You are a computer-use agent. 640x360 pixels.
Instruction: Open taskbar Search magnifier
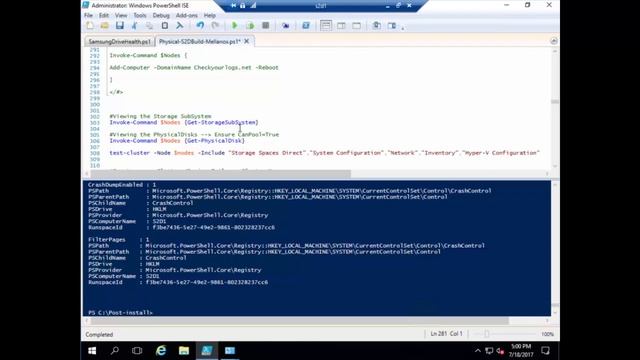pyautogui.click(x=115, y=351)
